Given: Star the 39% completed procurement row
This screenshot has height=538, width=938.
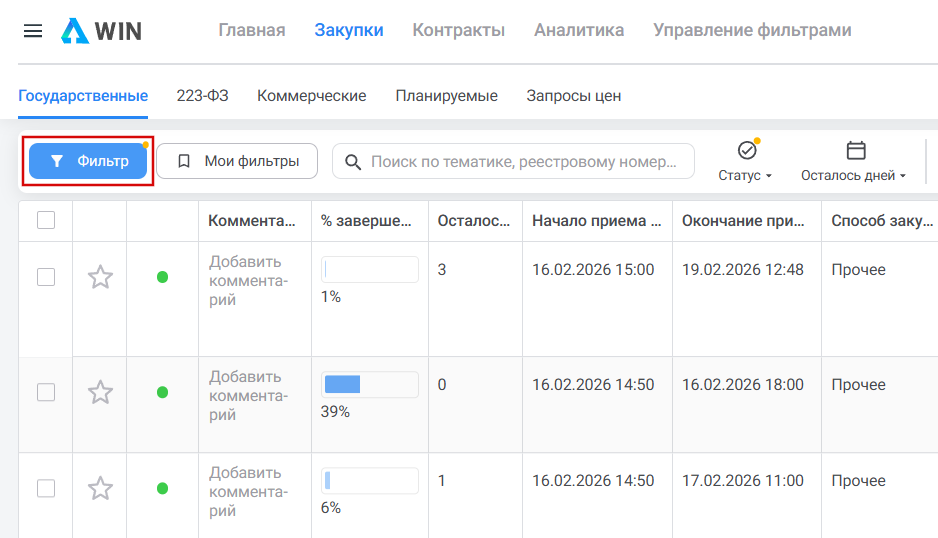Looking at the screenshot, I should point(100,392).
